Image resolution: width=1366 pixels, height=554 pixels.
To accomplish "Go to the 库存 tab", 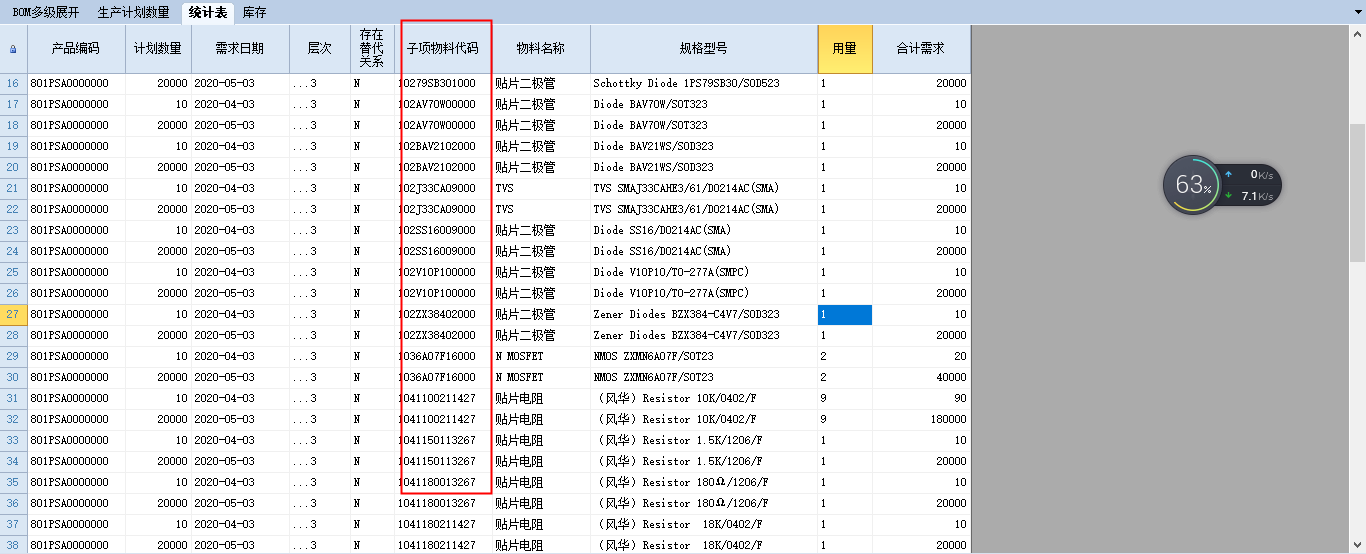I will 255,13.
